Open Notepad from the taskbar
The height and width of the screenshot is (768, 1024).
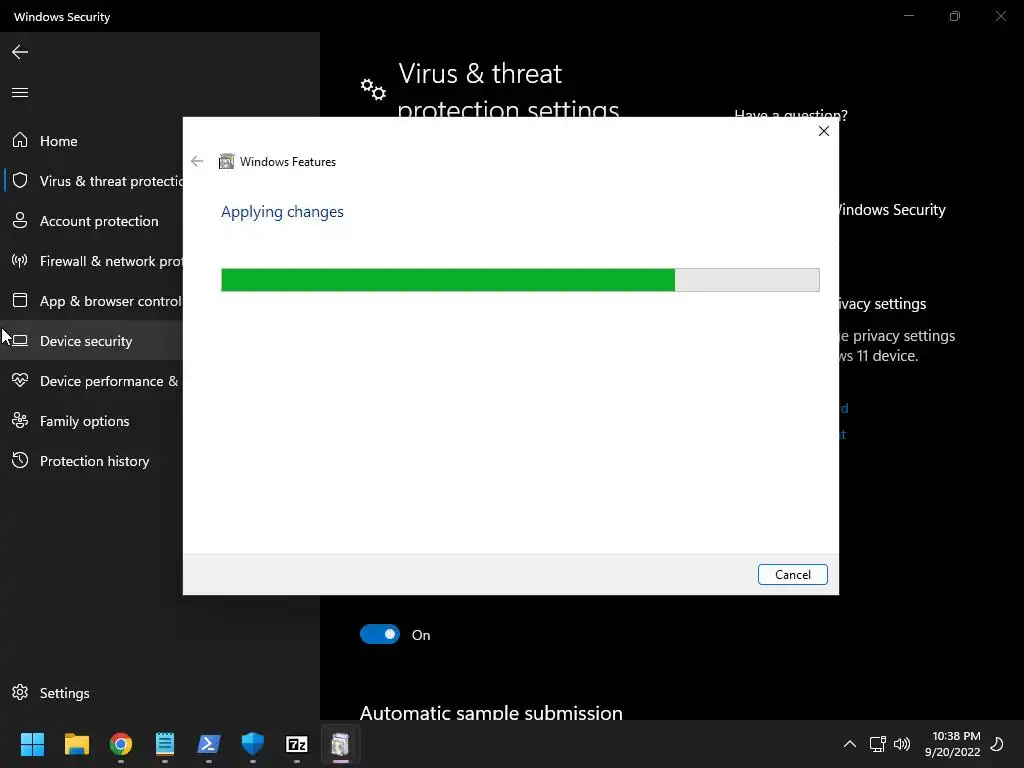pyautogui.click(x=165, y=744)
